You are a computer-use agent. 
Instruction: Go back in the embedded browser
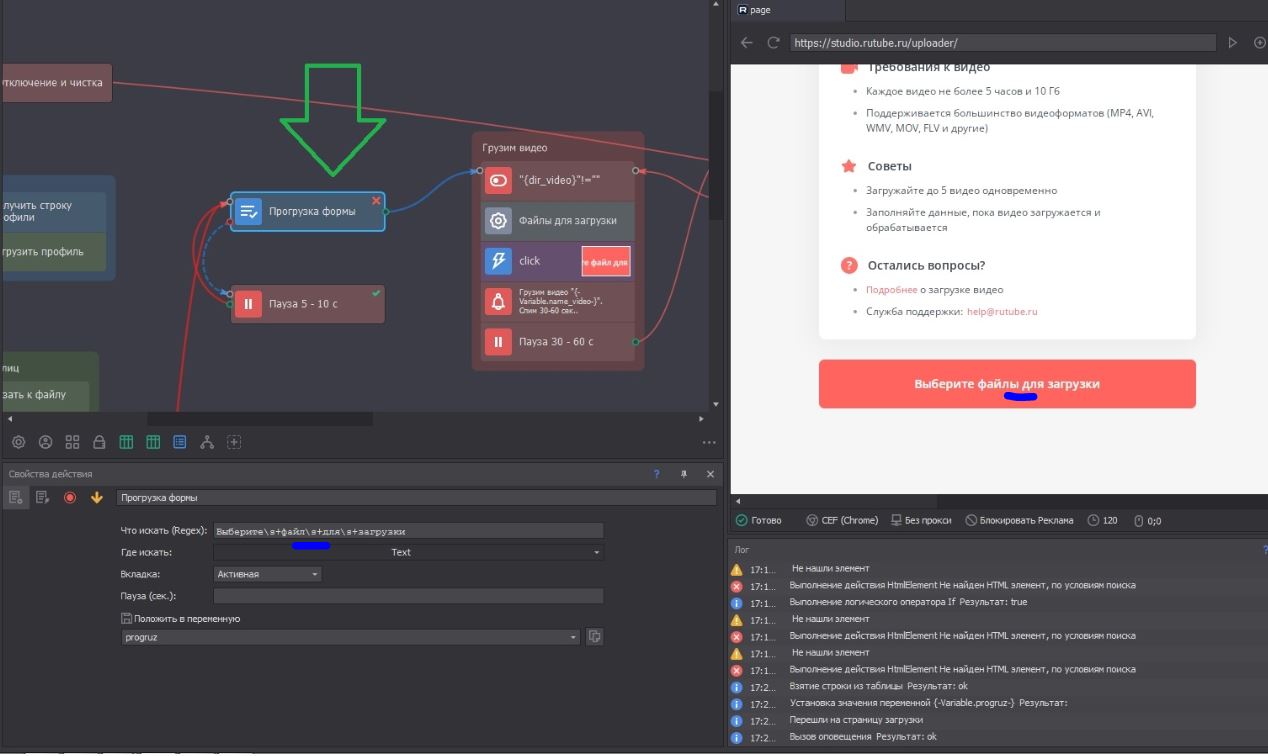[x=746, y=43]
